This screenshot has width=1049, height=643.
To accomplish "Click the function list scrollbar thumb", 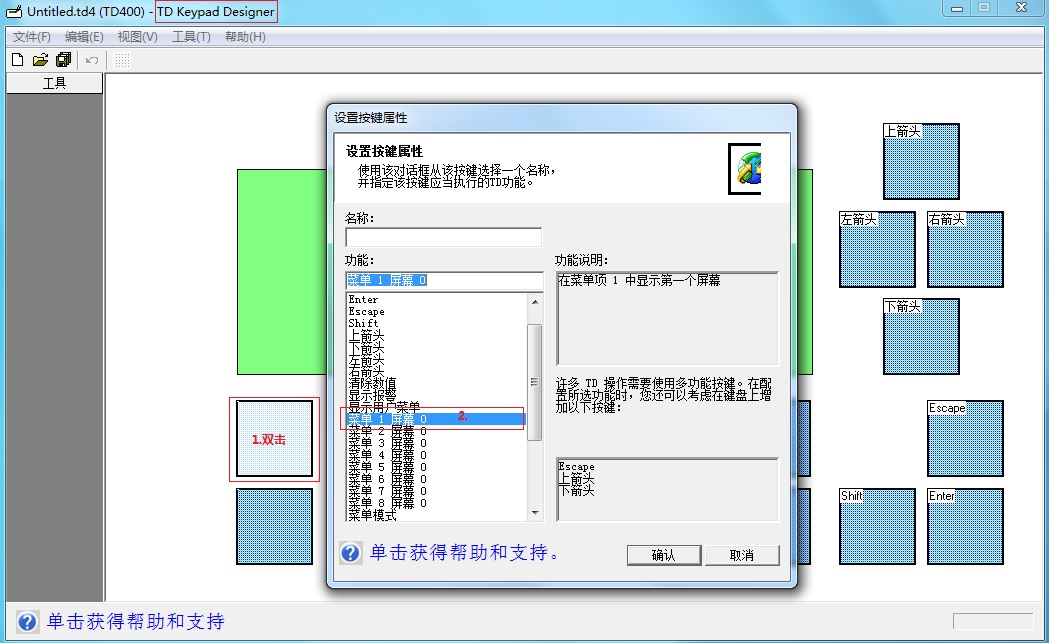I will [x=535, y=382].
